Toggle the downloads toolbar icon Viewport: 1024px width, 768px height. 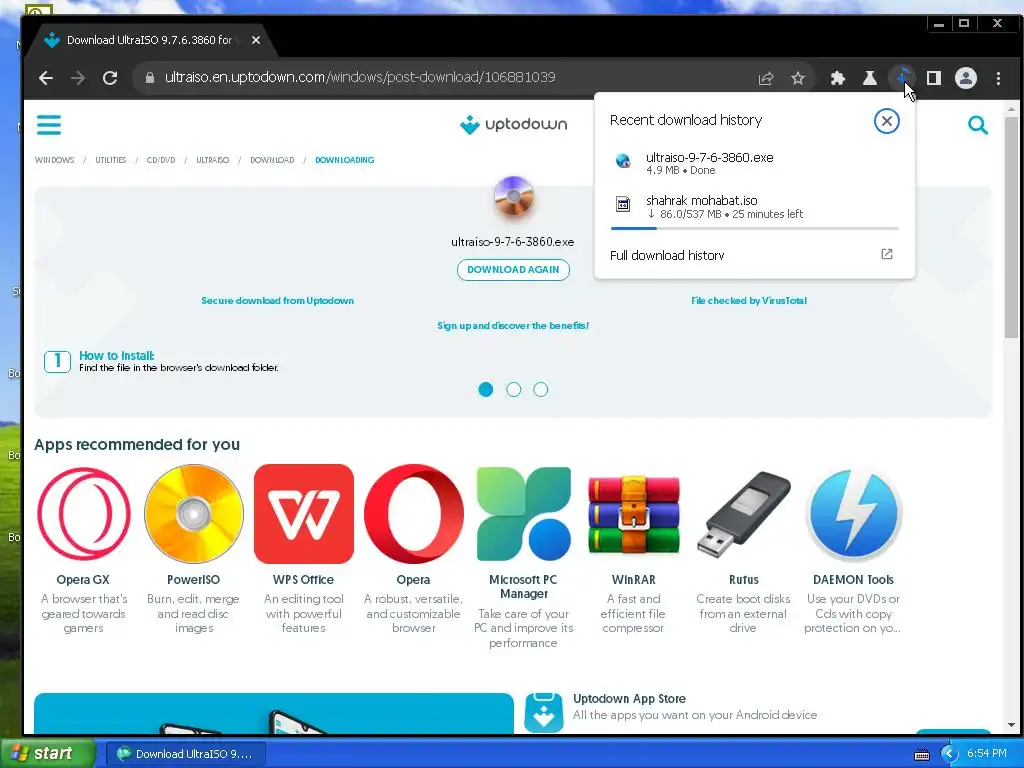pos(902,78)
